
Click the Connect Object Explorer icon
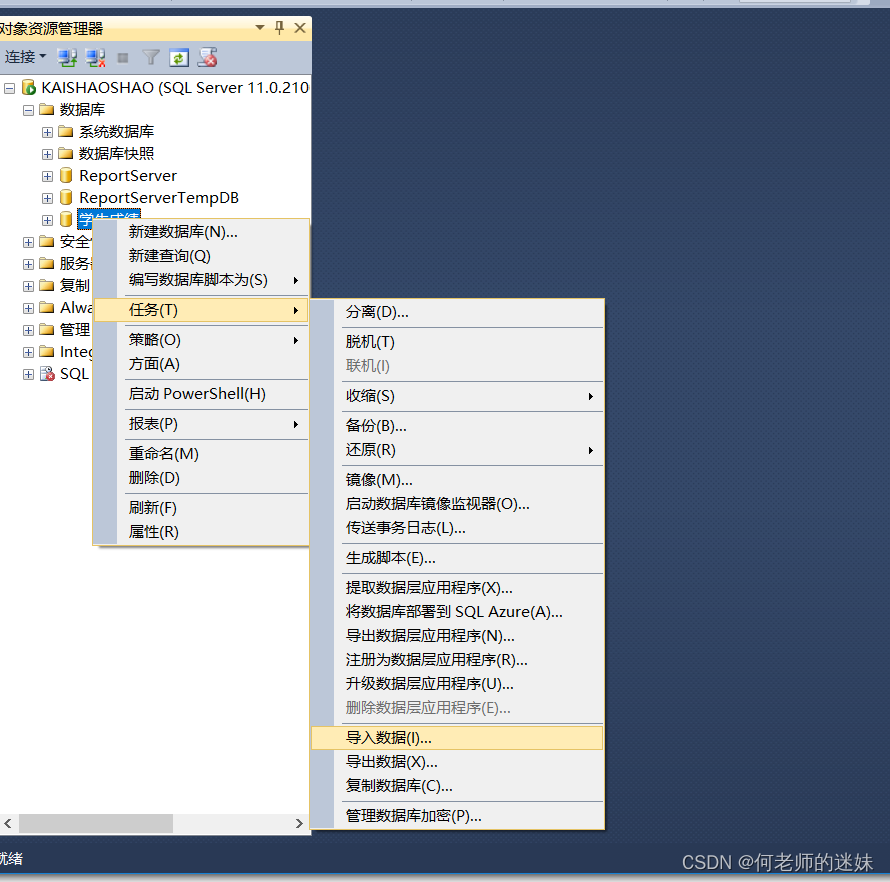pos(67,57)
